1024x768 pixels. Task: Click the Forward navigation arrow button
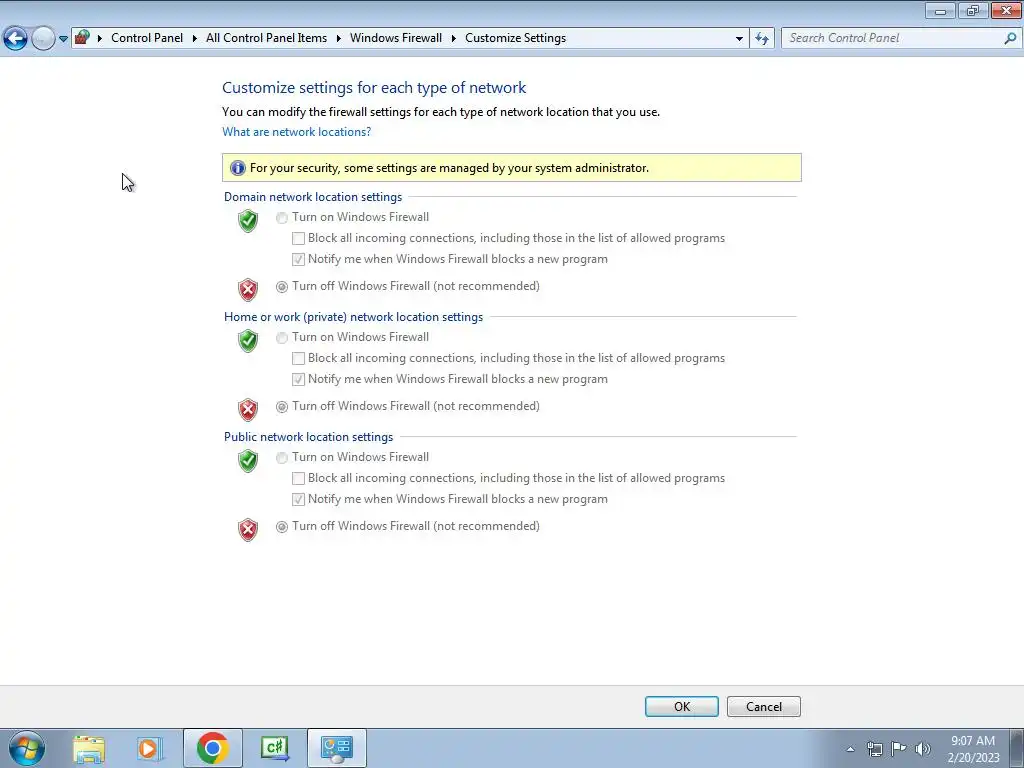43,39
